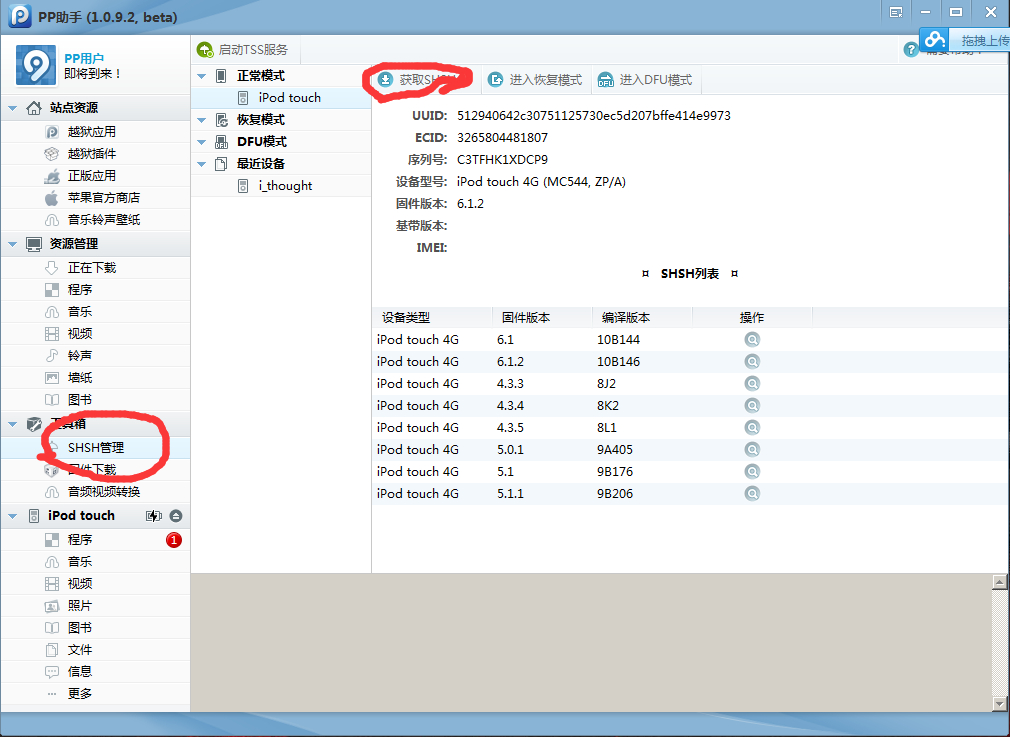This screenshot has width=1010, height=737.
Task: Click the 墙纸 picture icon
Action: click(52, 378)
